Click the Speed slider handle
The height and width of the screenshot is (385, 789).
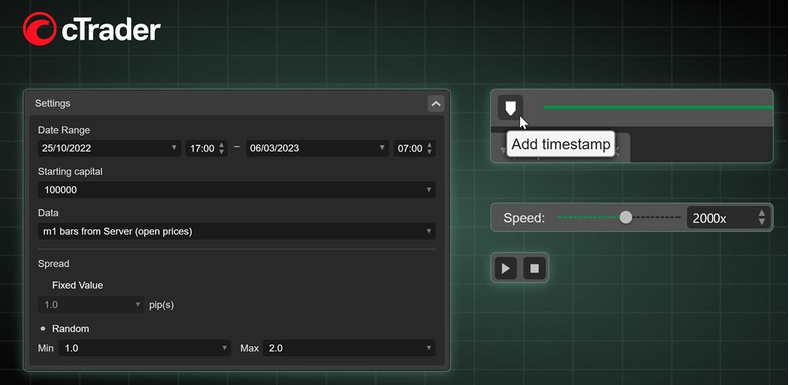coord(625,217)
